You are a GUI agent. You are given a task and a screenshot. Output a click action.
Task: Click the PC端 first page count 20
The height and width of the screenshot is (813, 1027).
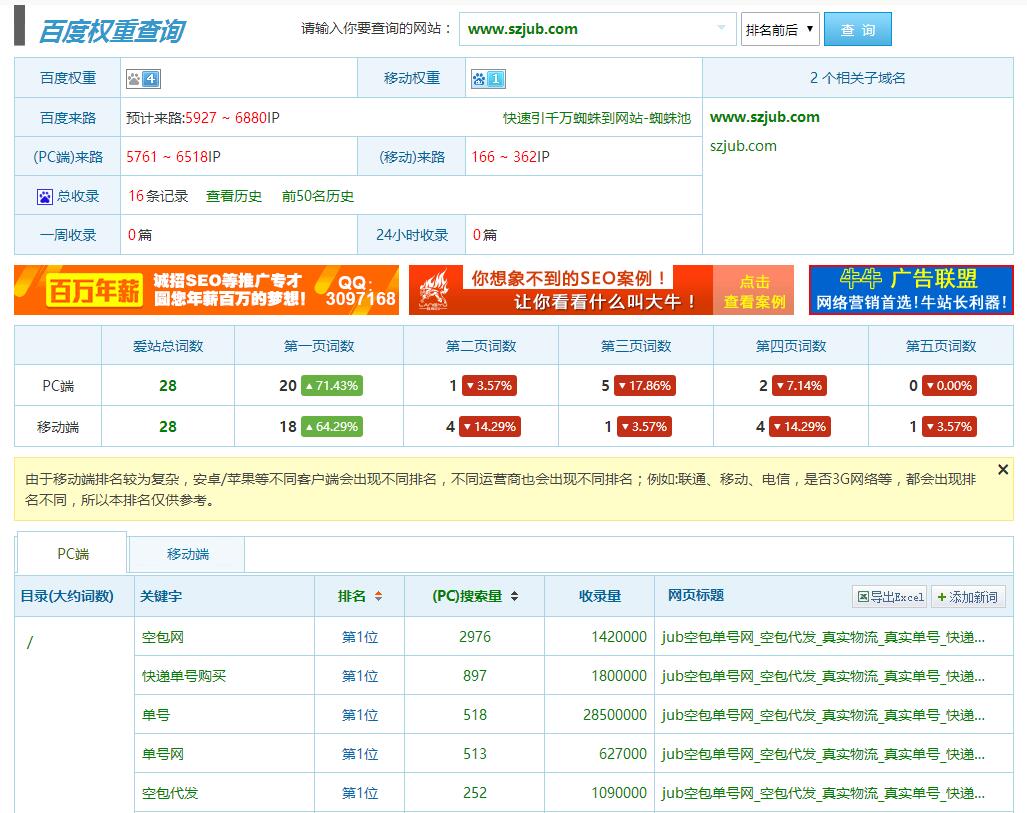288,386
